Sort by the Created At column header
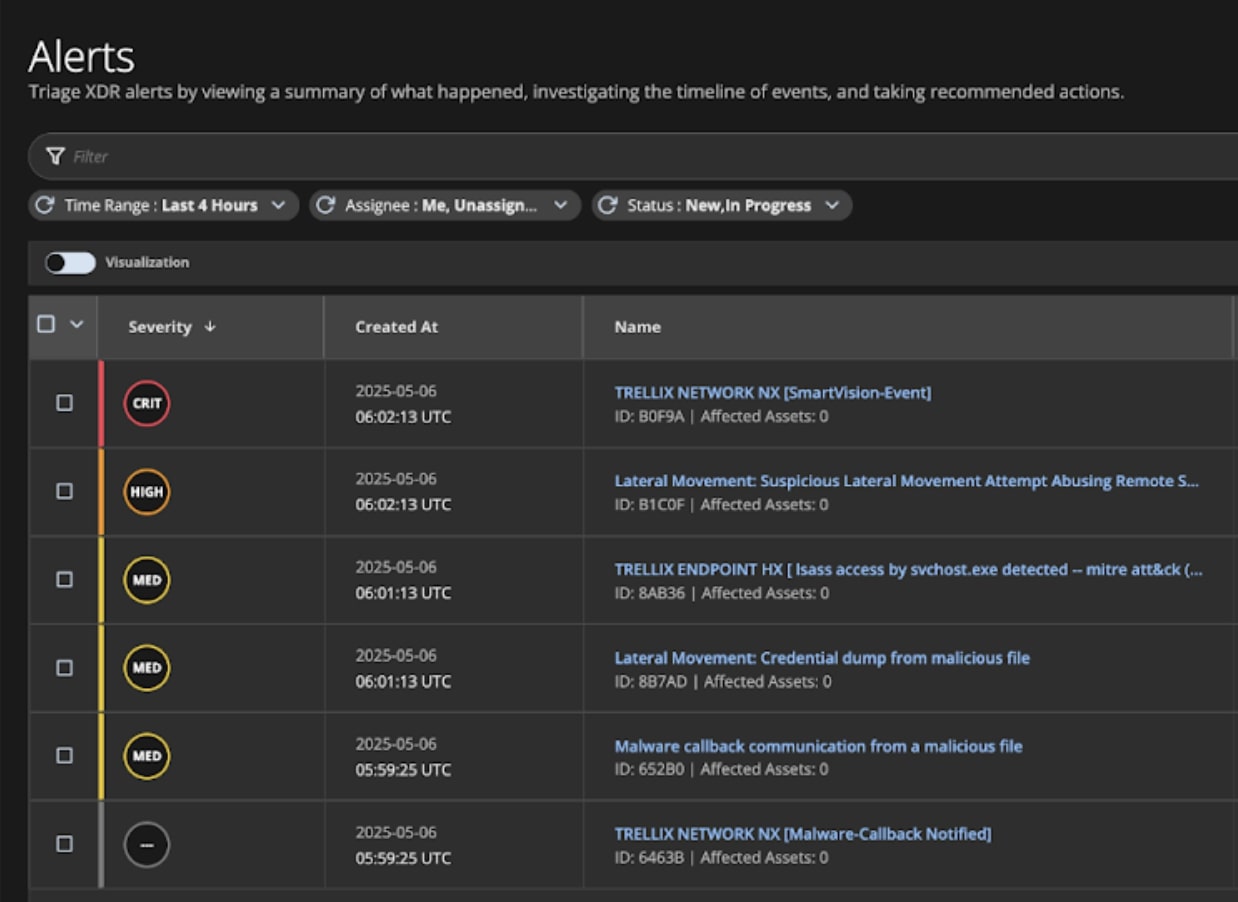1238x902 pixels. click(x=397, y=327)
